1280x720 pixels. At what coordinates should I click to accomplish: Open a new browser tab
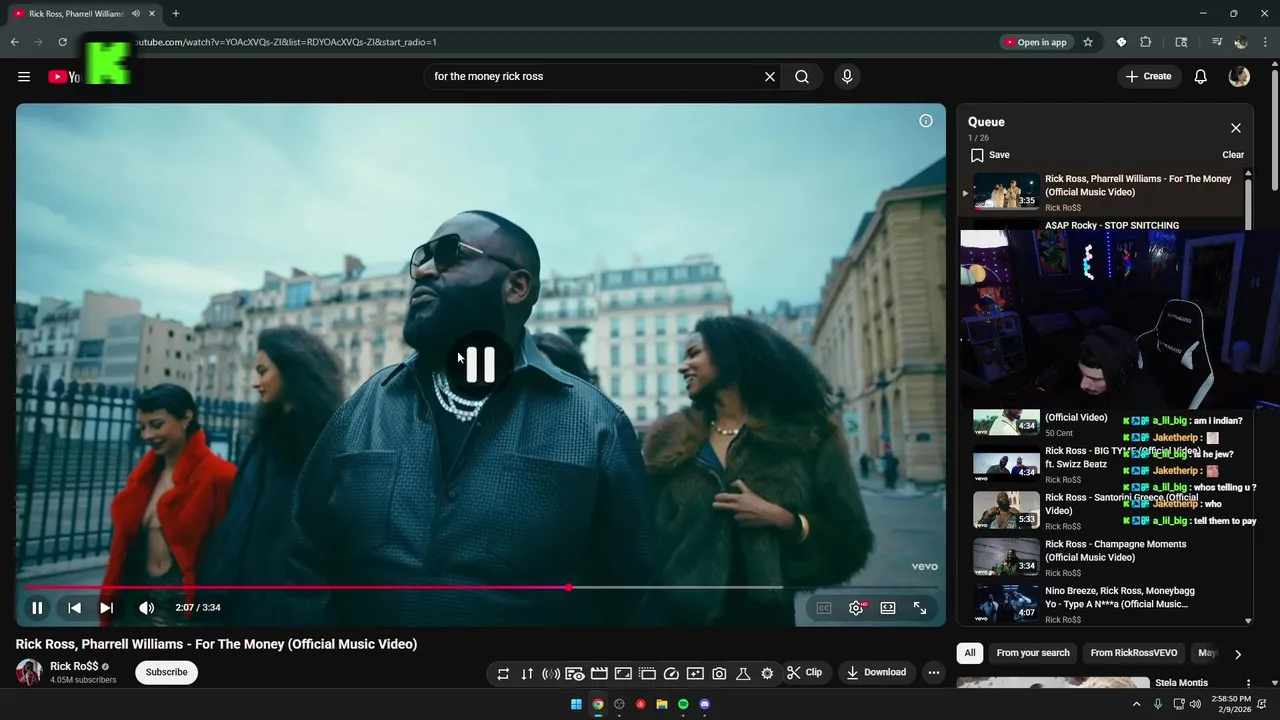176,14
